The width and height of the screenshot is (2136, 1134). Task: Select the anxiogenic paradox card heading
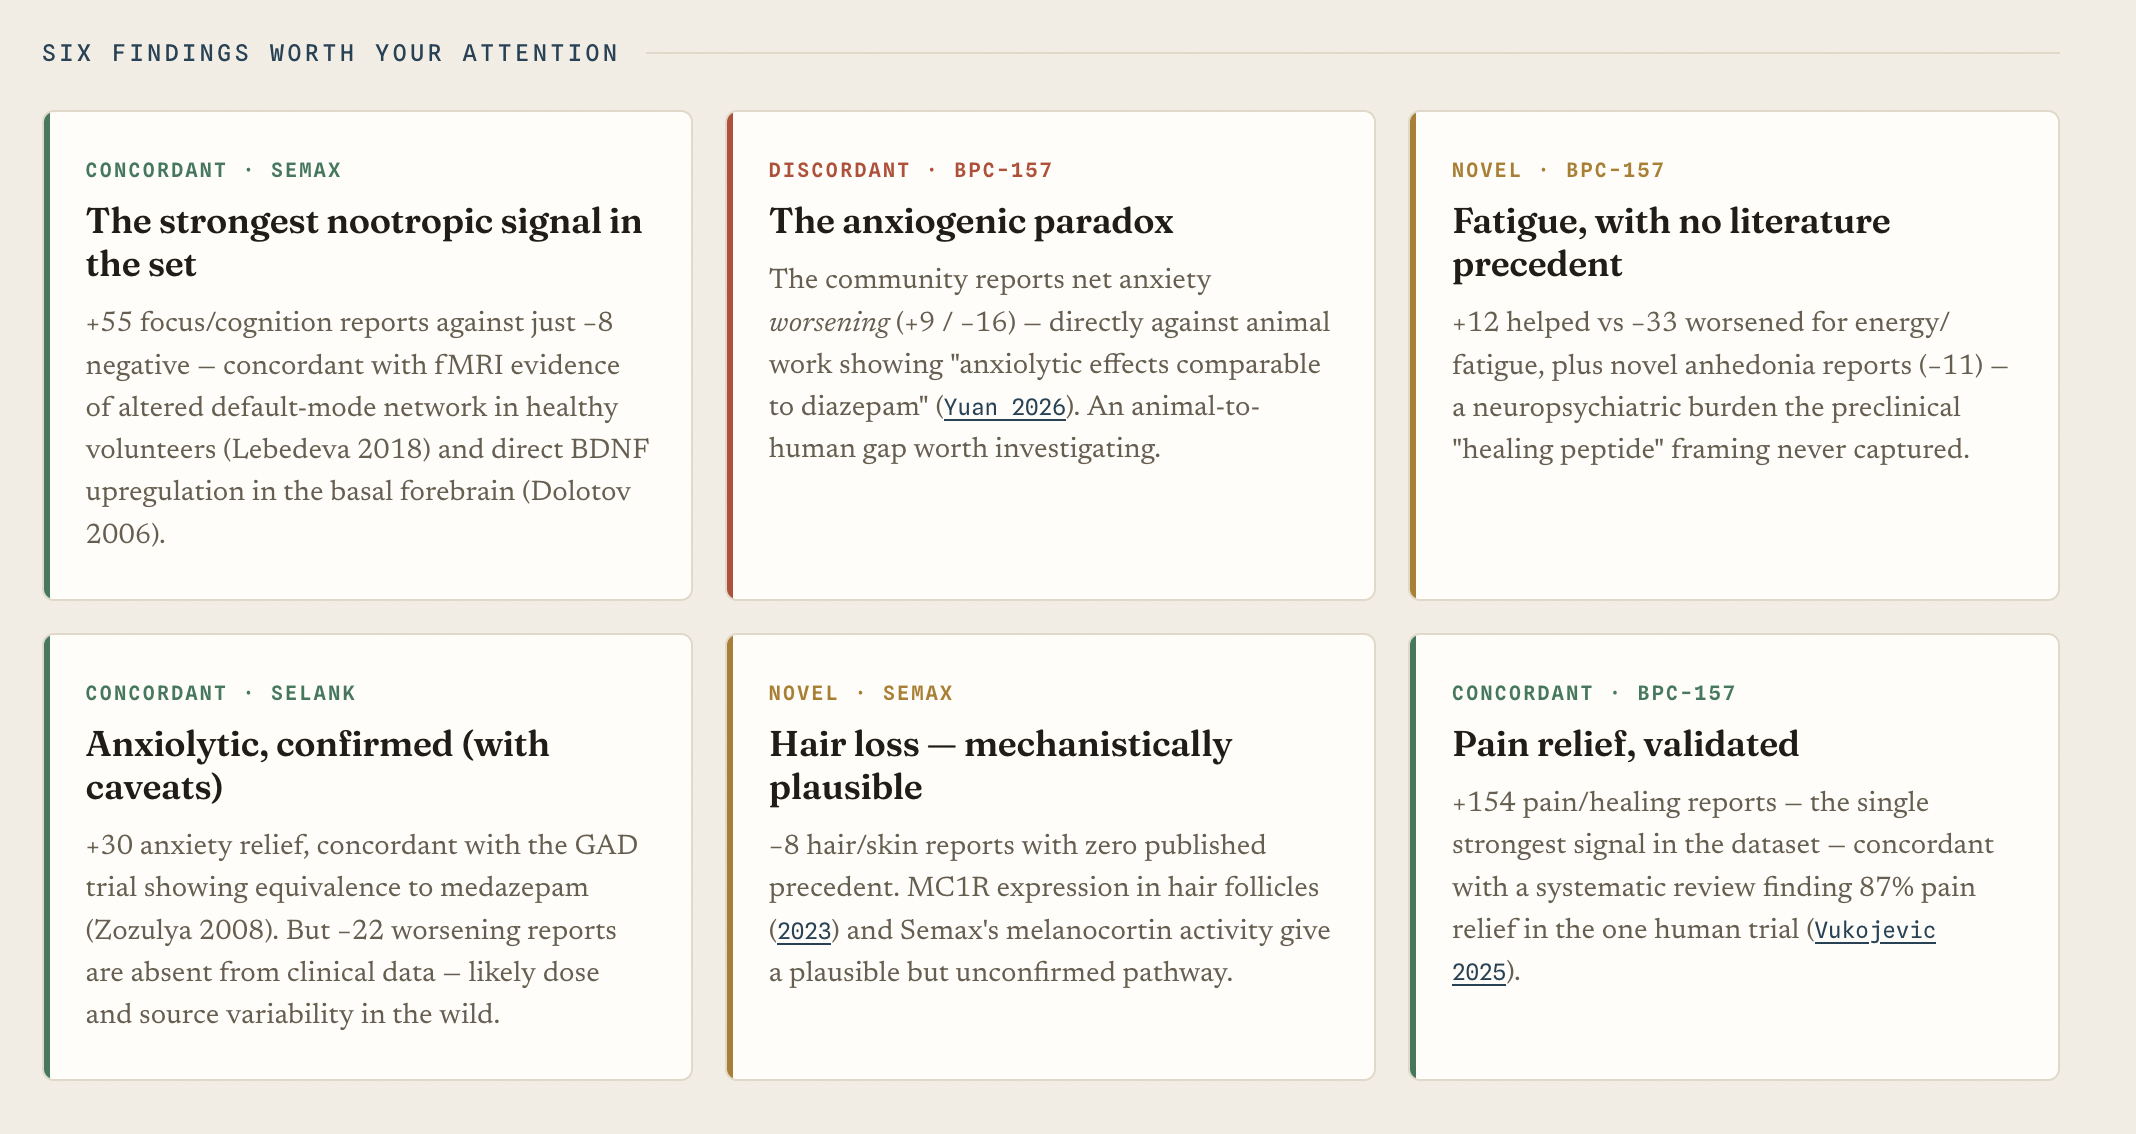971,221
